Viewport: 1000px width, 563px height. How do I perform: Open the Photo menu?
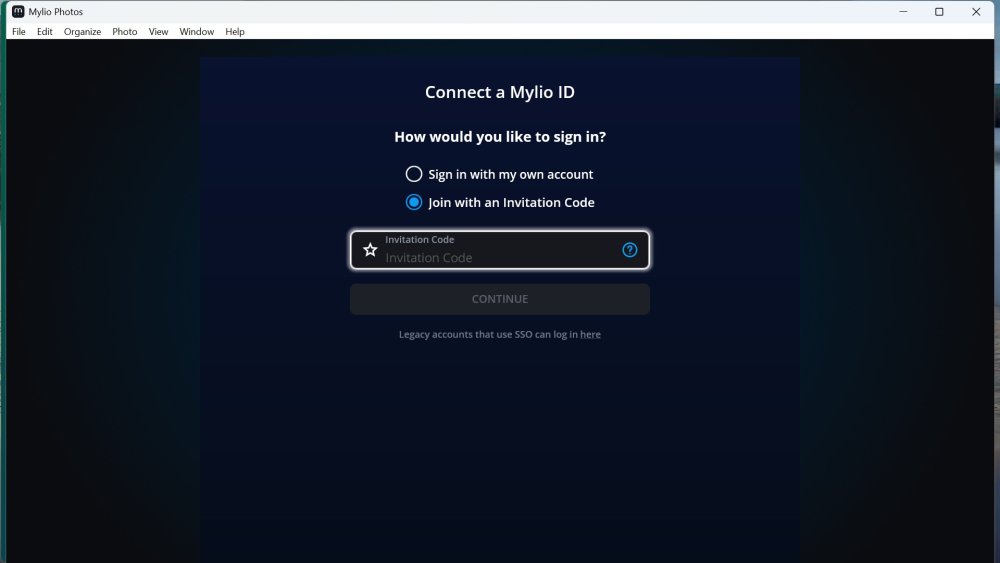point(124,31)
